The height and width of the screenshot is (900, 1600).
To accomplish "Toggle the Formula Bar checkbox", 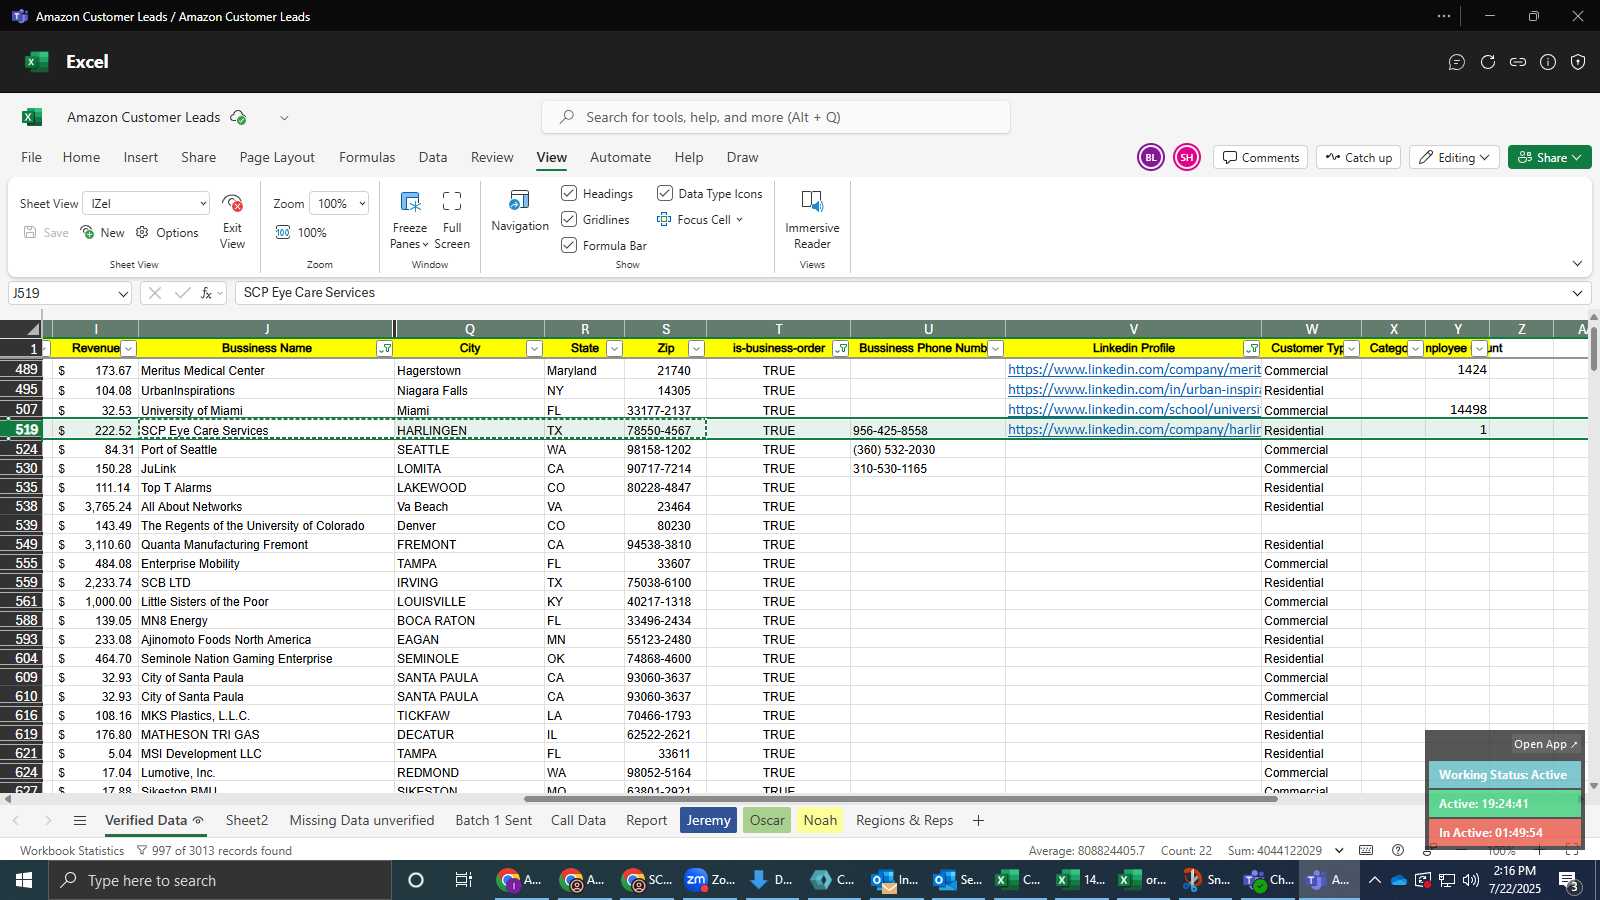I will 569,245.
